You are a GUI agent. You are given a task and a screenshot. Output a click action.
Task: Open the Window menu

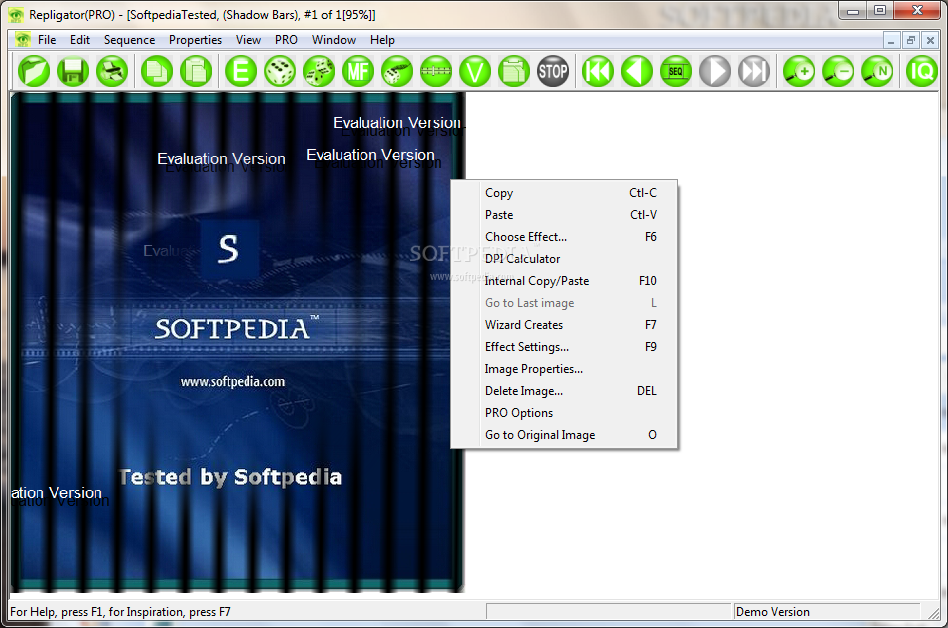click(x=334, y=40)
